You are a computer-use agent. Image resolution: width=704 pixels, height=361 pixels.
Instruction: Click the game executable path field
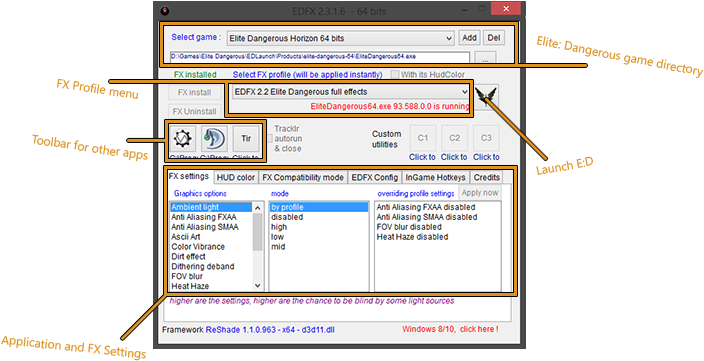click(320, 57)
